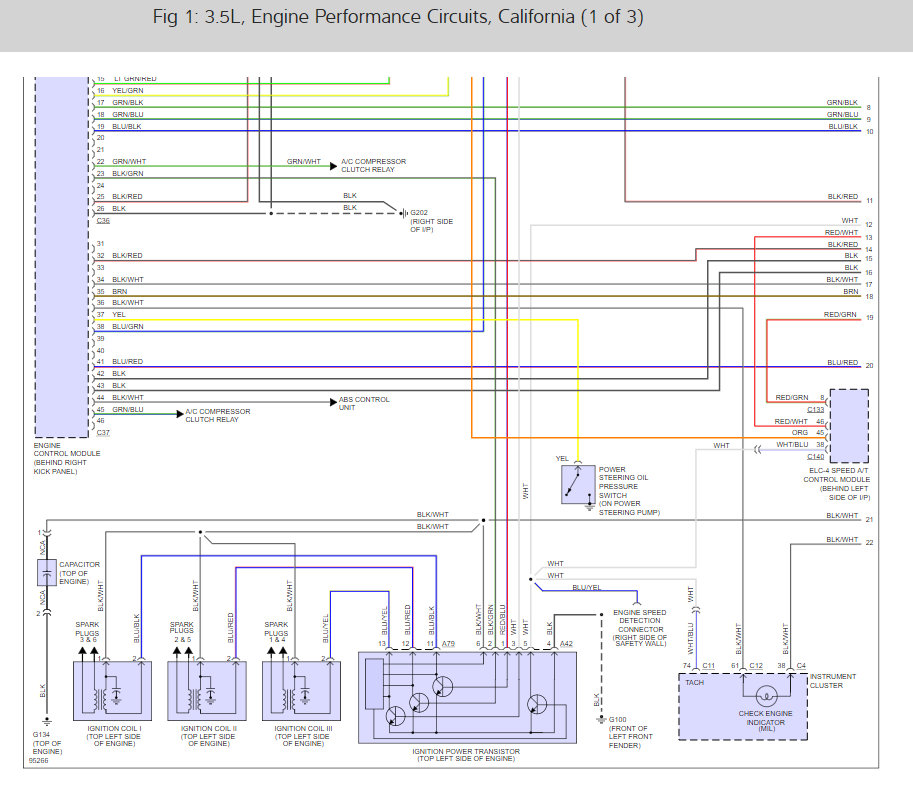
Task: Click the C12 connector label at pin 61
Action: 756,665
